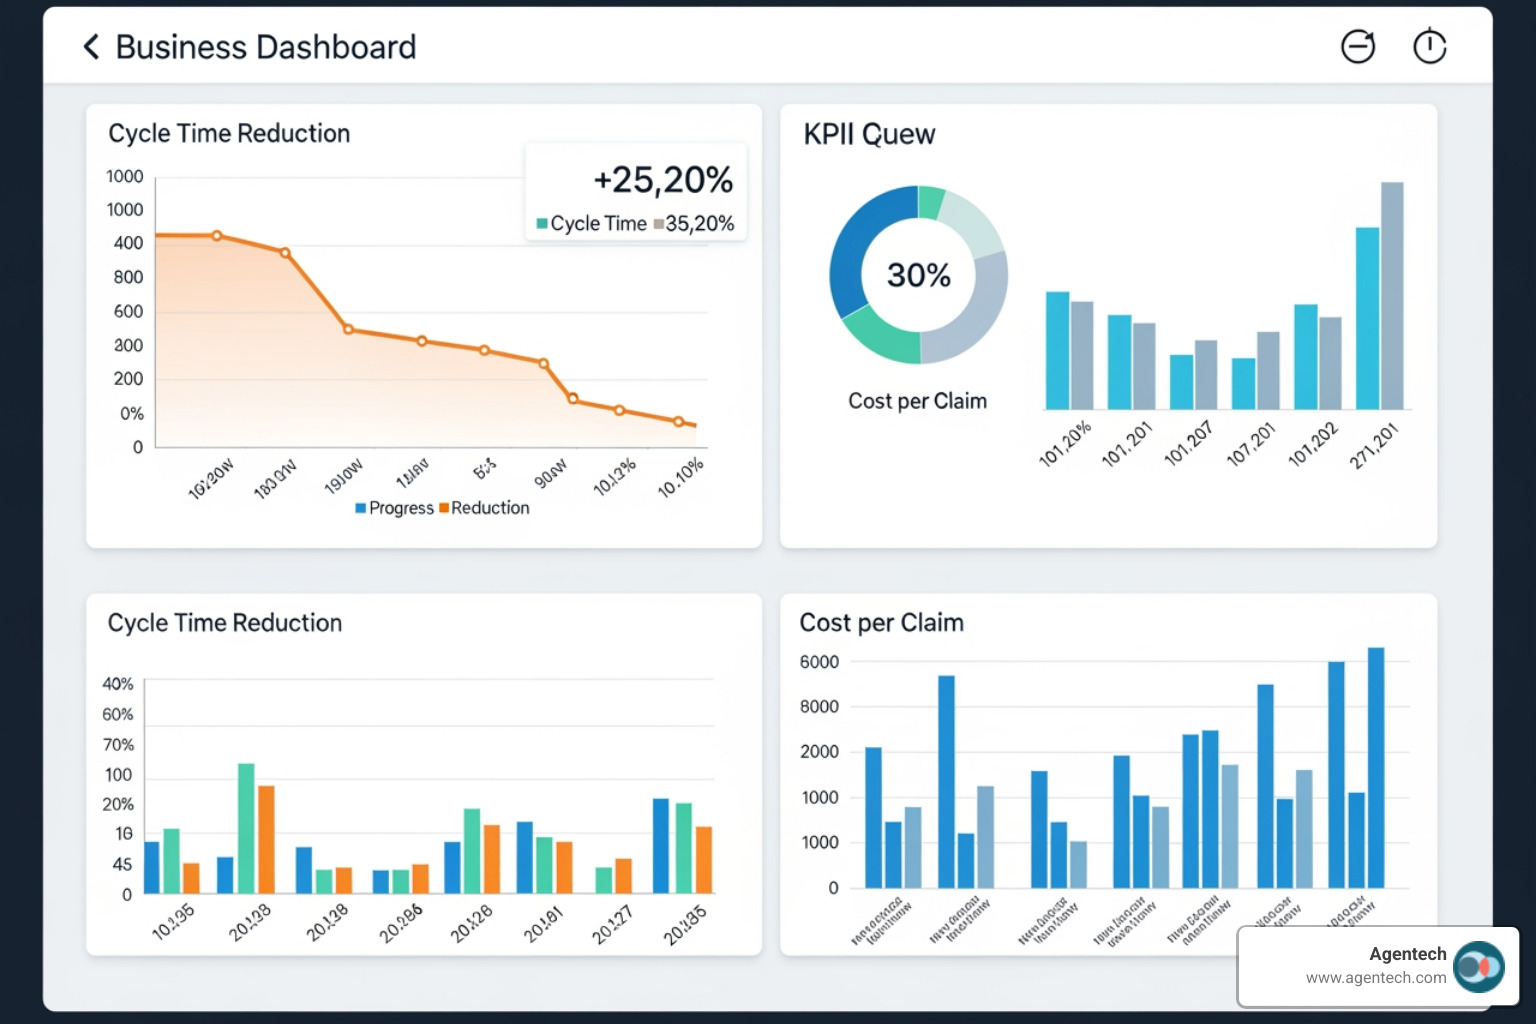The width and height of the screenshot is (1536, 1024).
Task: Switch to the KPII Quew panel
Action: (867, 133)
